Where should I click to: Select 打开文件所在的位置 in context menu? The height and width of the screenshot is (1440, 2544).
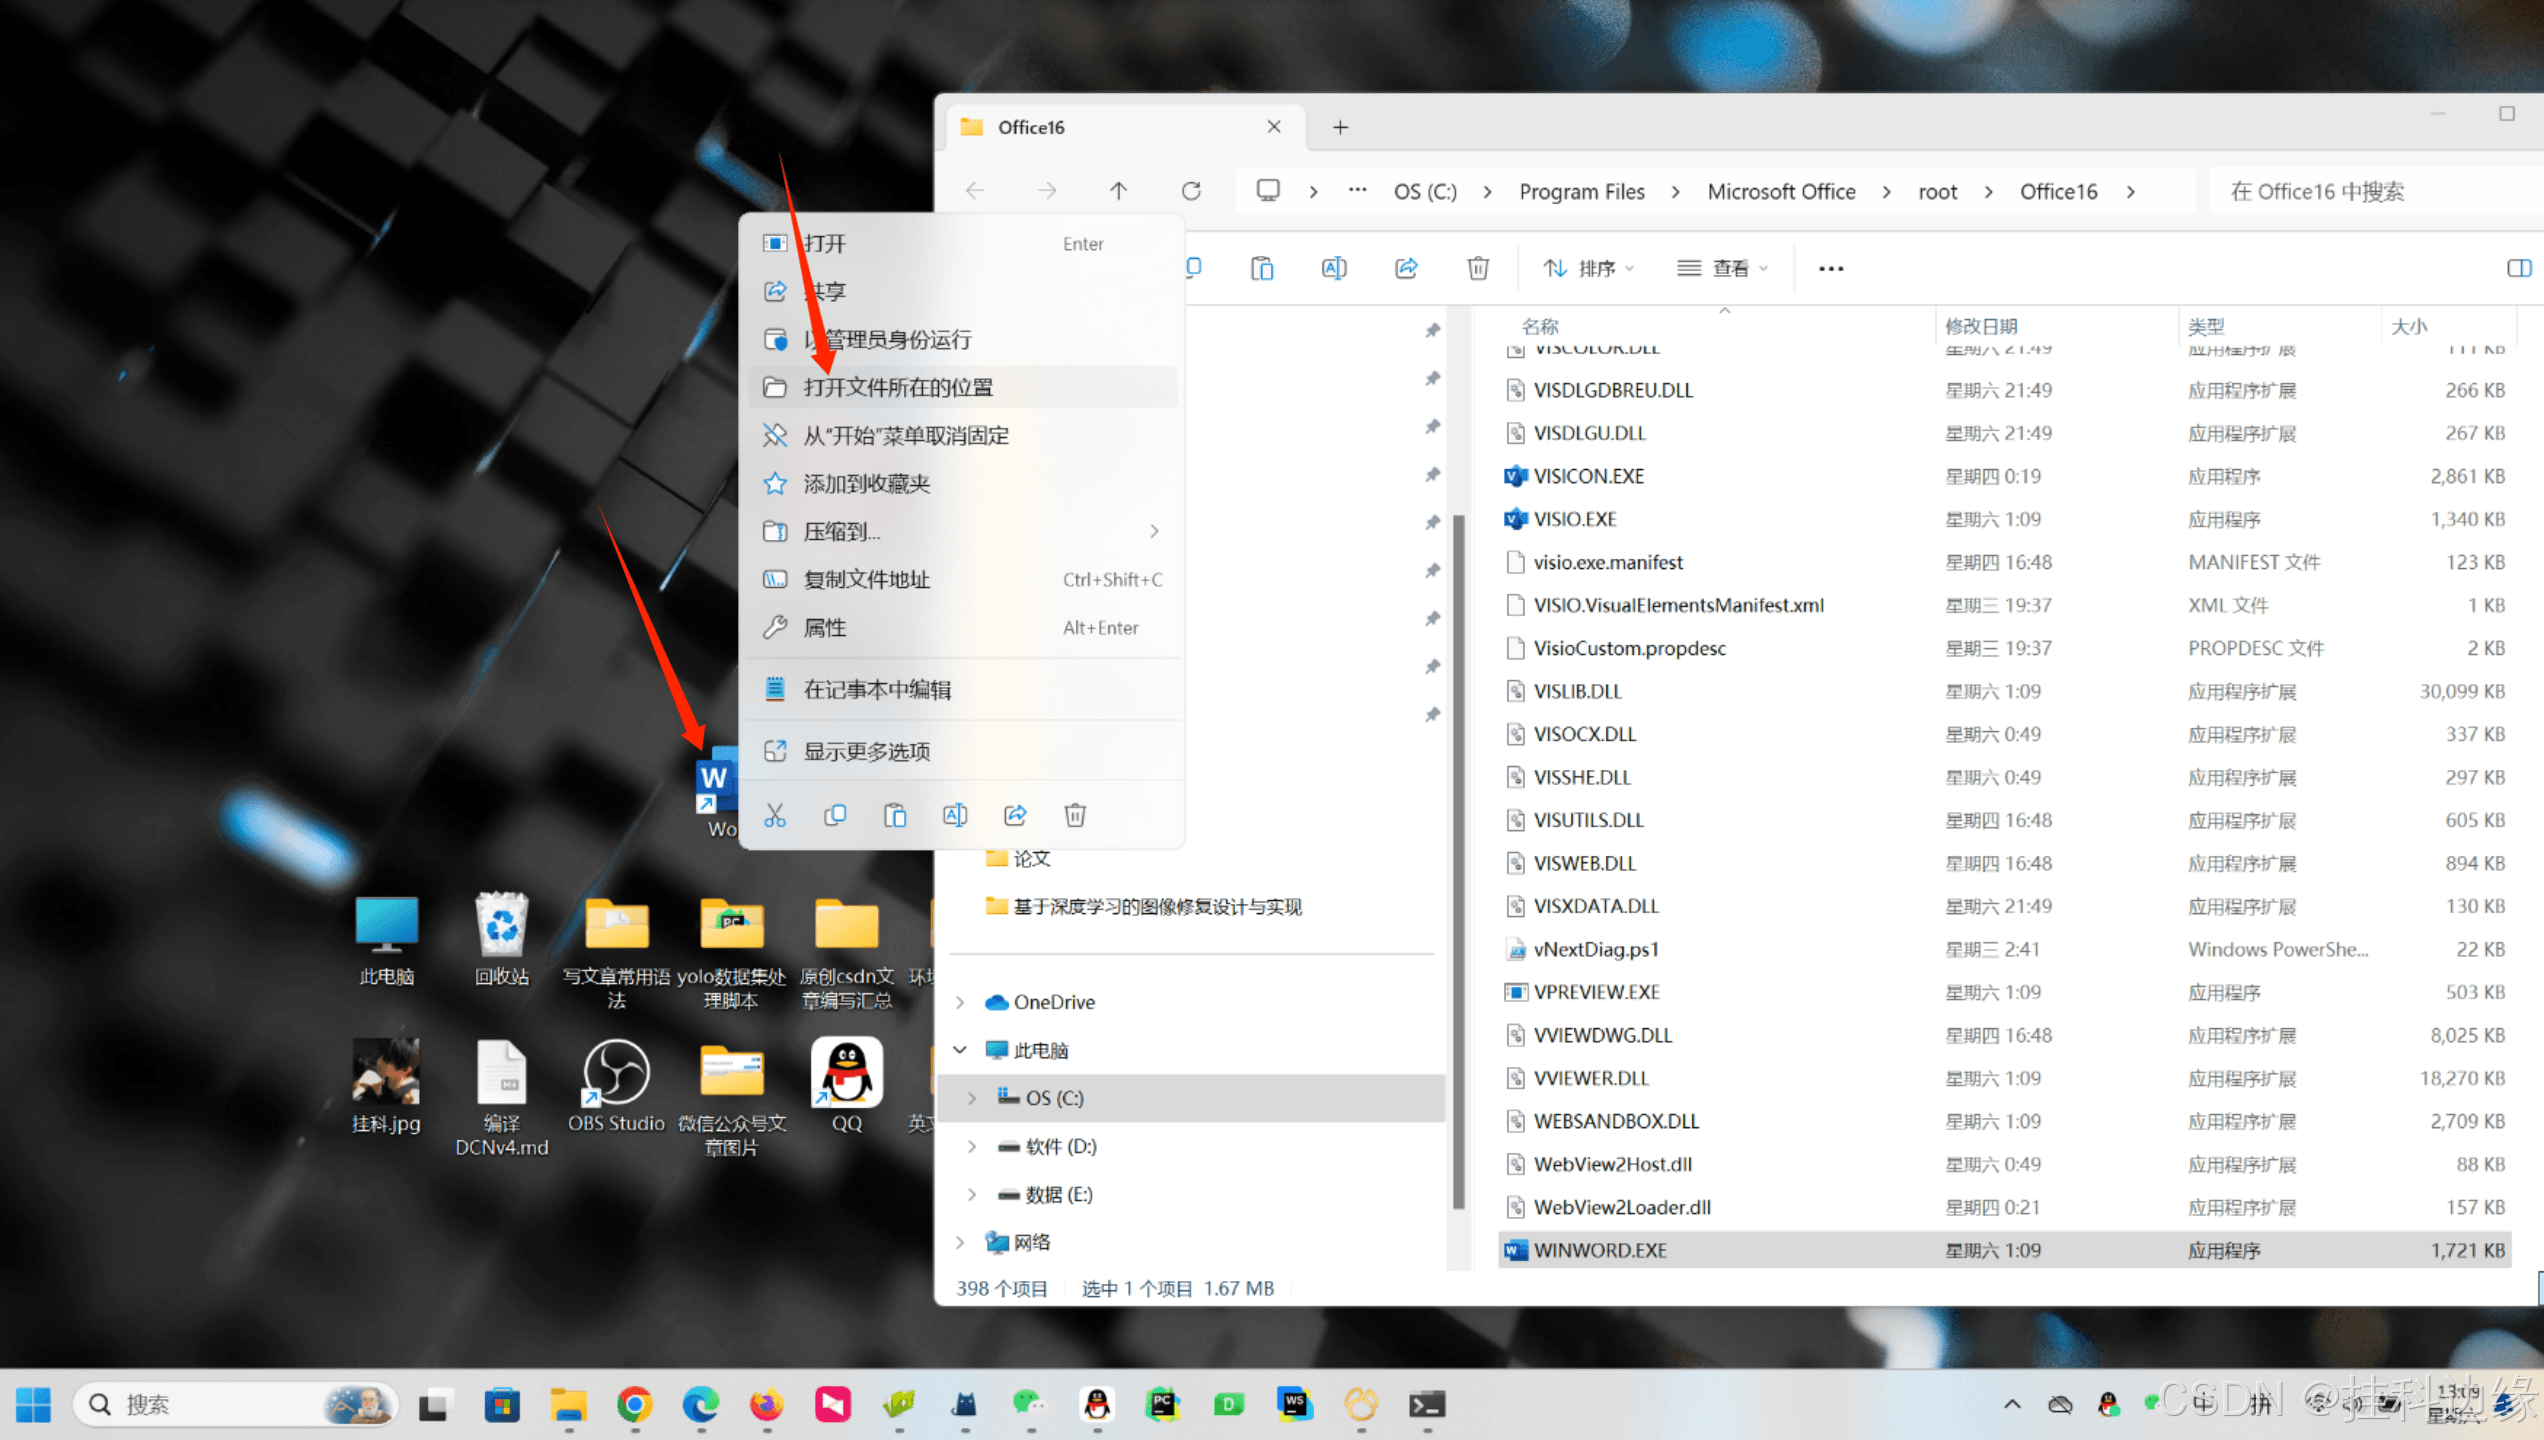tap(897, 388)
